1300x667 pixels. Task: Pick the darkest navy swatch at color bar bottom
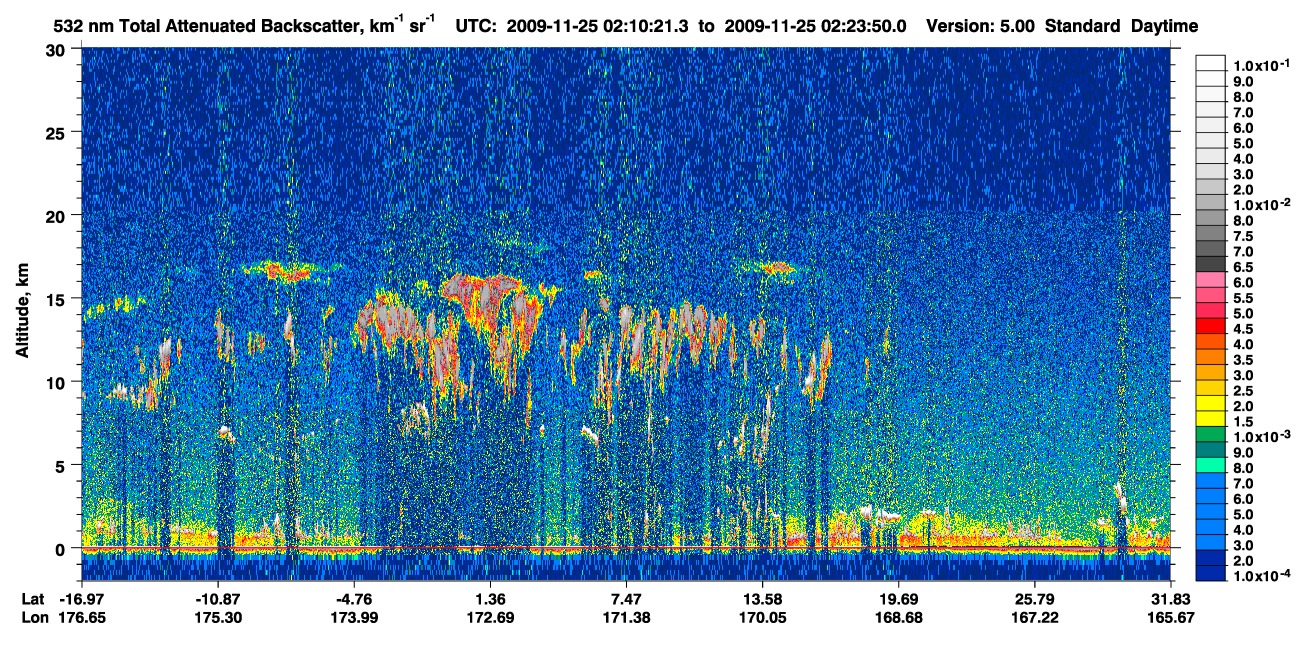[x=1210, y=573]
